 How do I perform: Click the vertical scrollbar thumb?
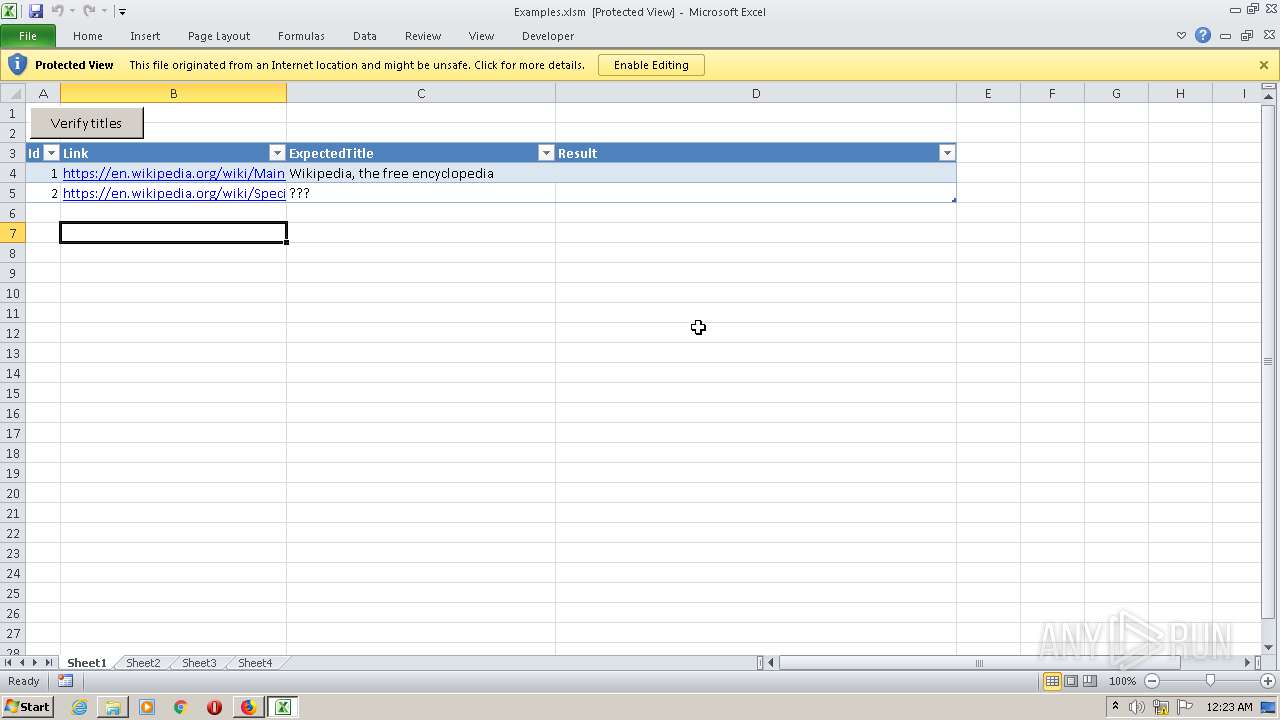1269,361
